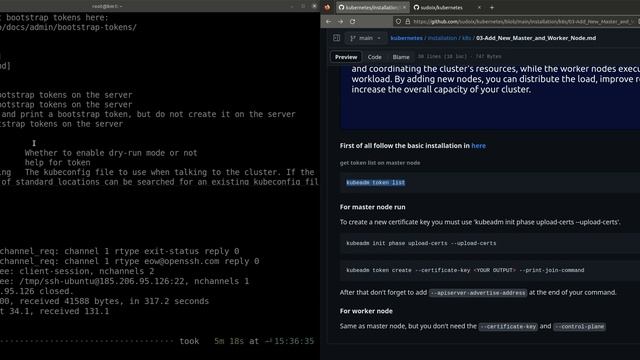Click the 'kubeadm token create --certificate-key' command
The height and width of the screenshot is (360, 640).
465,270
